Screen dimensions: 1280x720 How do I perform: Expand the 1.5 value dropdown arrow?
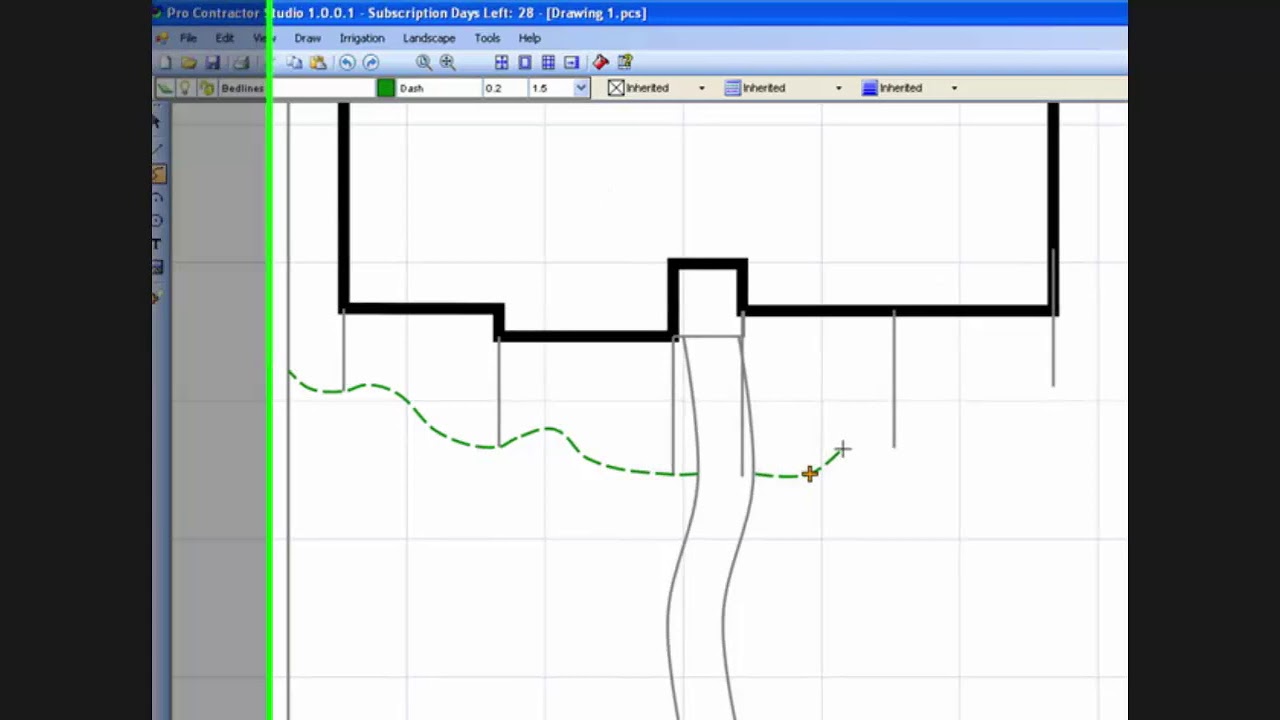pyautogui.click(x=581, y=88)
